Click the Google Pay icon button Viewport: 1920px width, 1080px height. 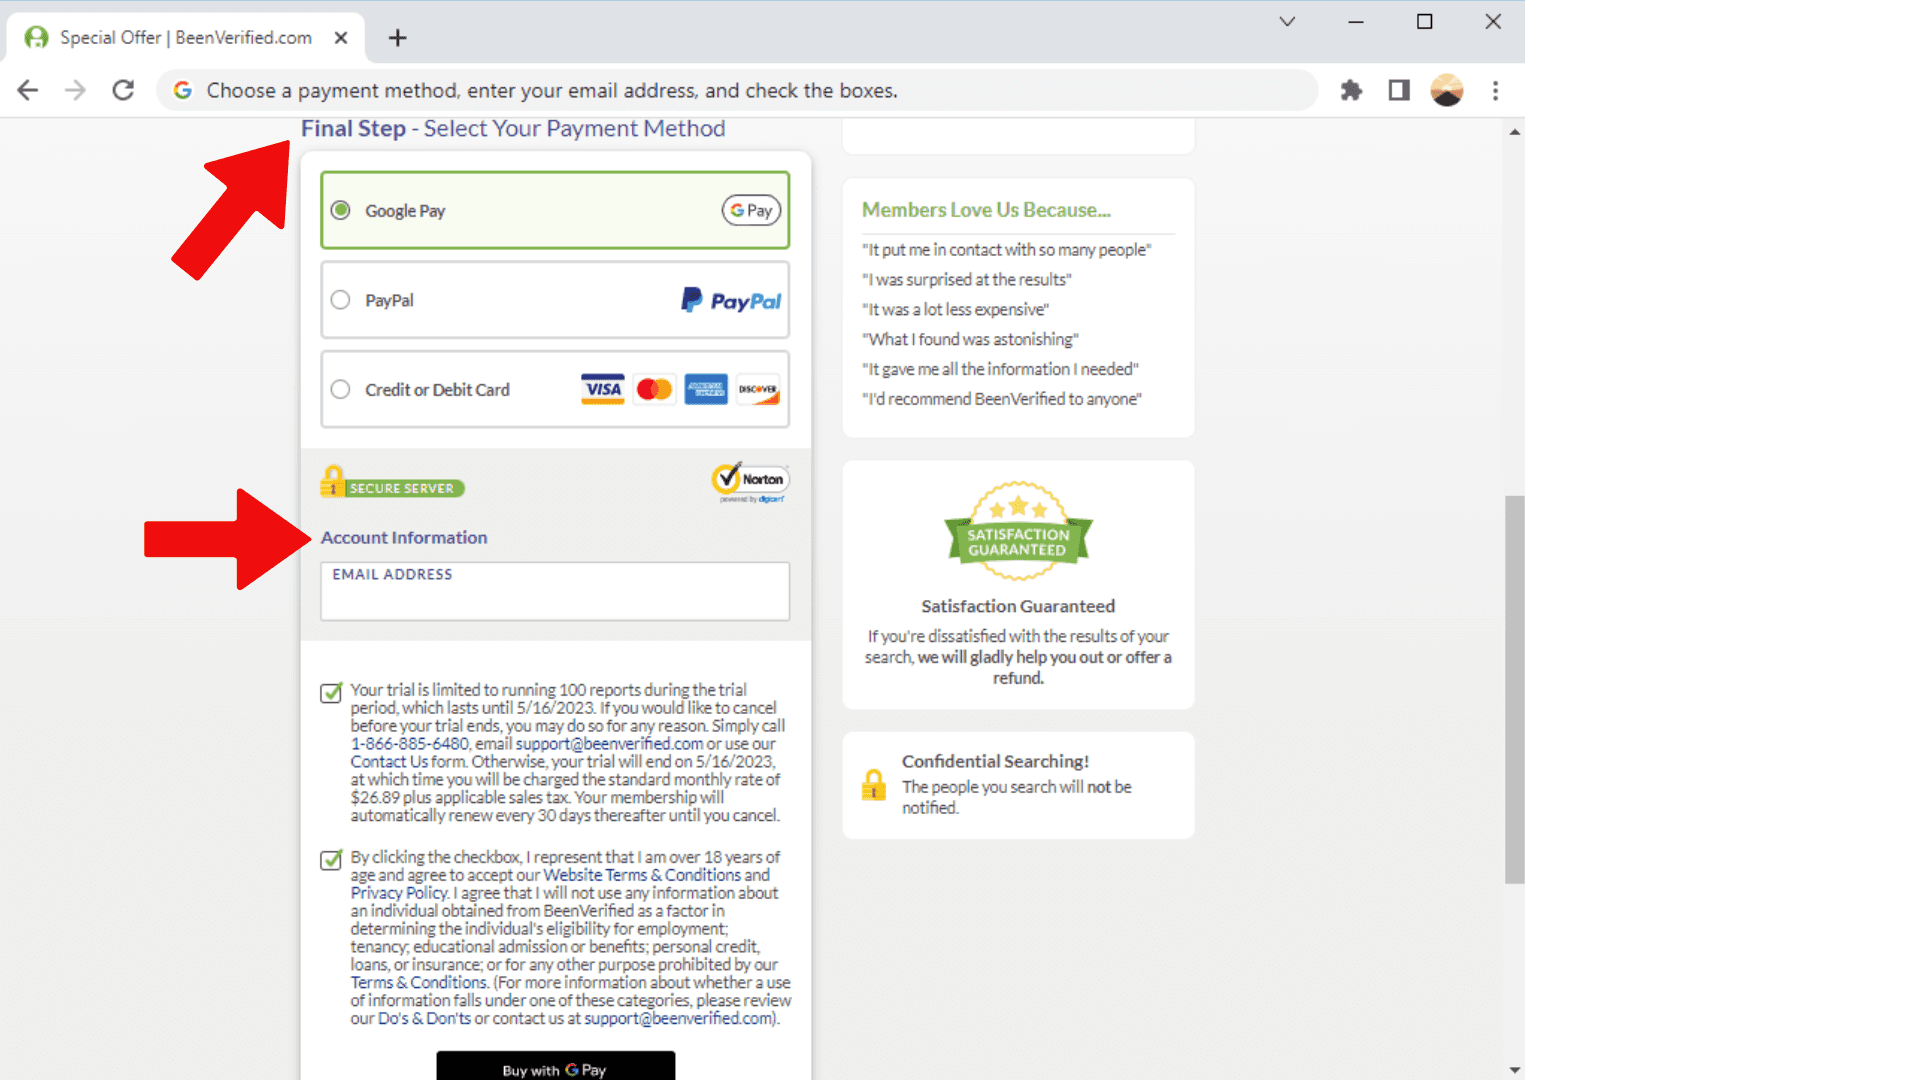click(749, 211)
